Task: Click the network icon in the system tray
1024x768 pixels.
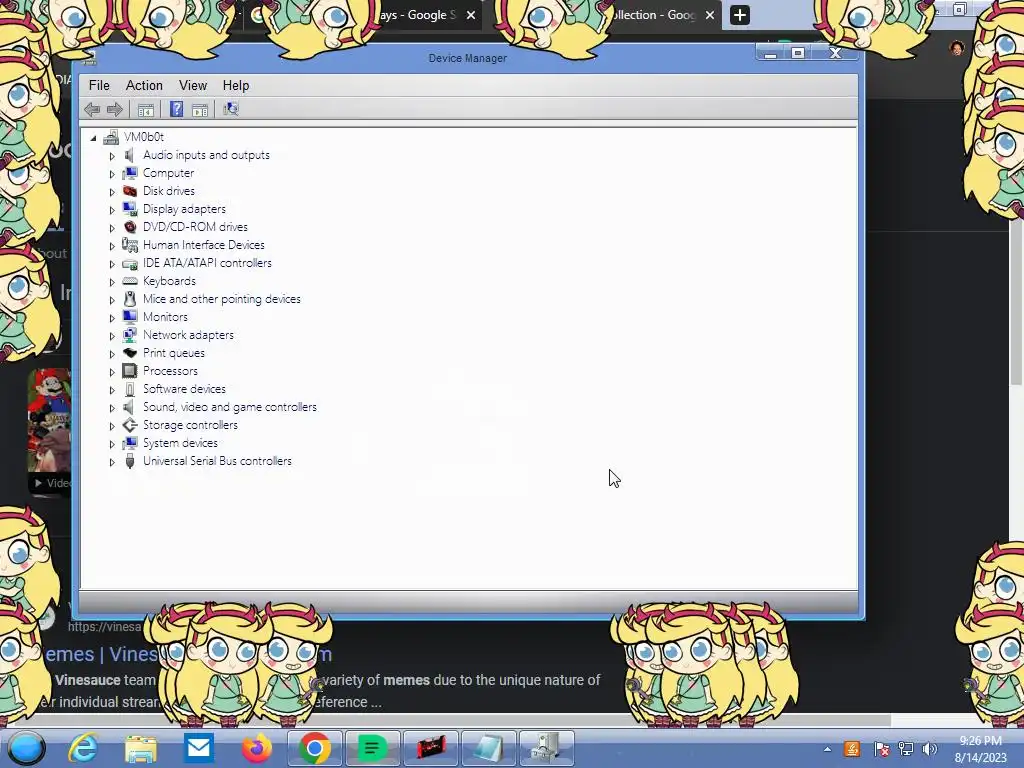Action: [x=906, y=749]
